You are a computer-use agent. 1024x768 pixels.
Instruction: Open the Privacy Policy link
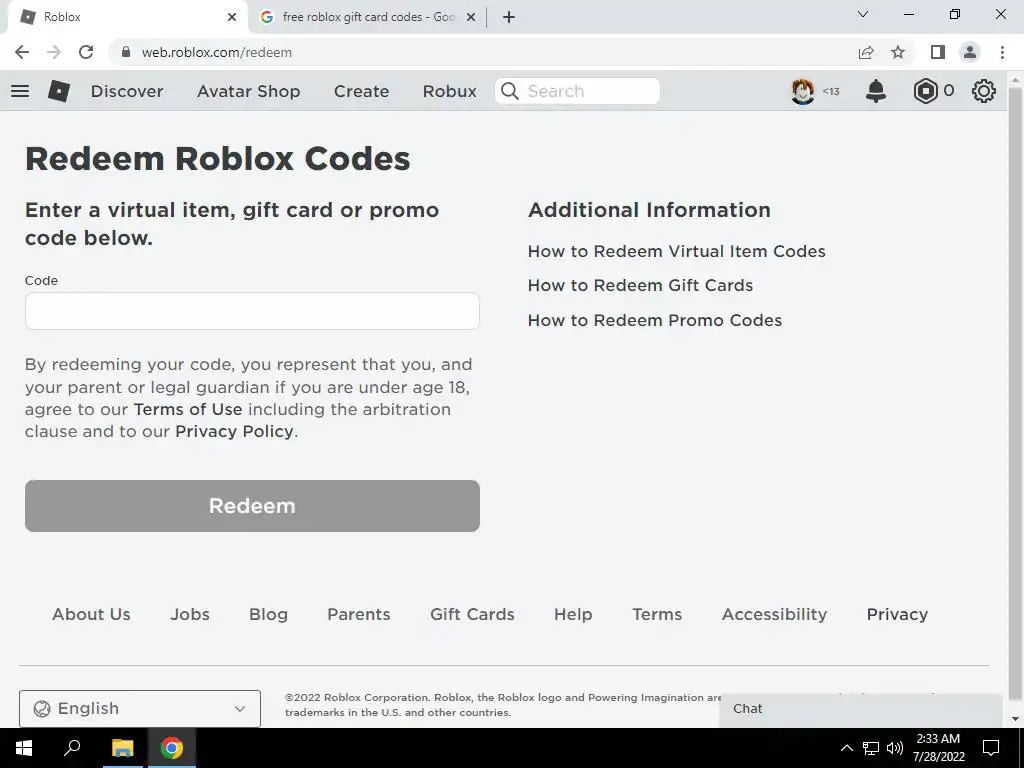tap(234, 432)
